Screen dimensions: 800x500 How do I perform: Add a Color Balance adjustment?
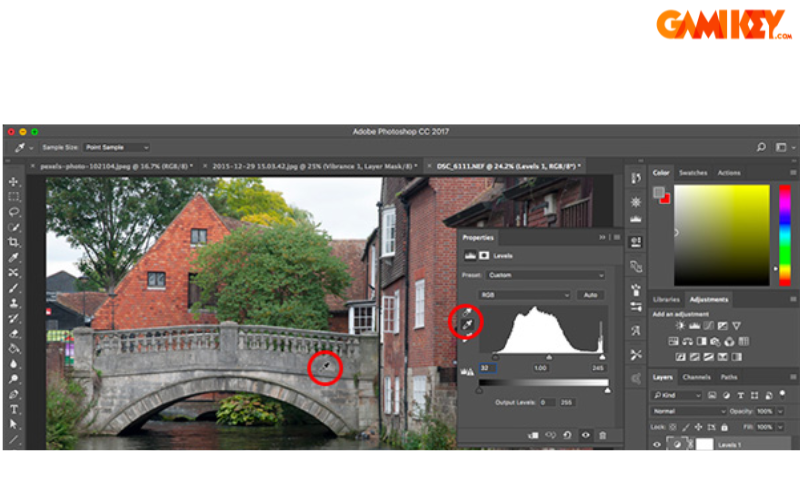688,341
